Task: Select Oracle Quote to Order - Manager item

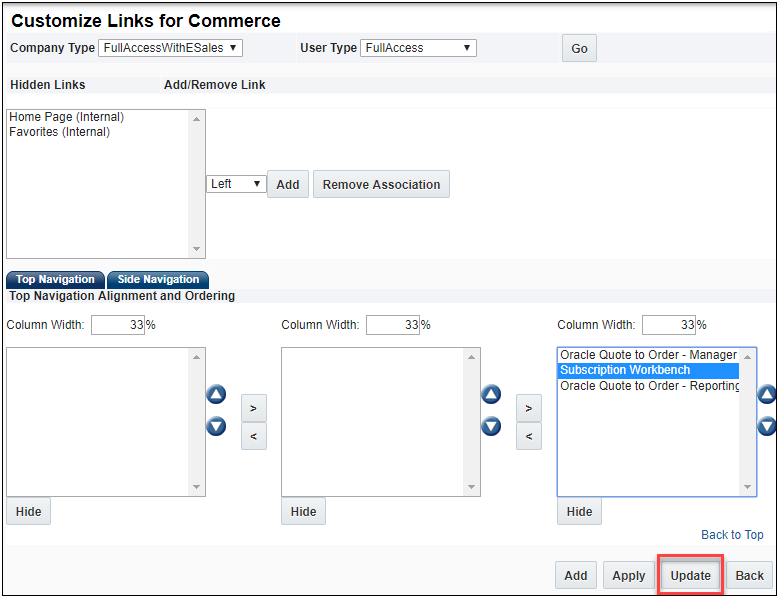Action: 648,355
